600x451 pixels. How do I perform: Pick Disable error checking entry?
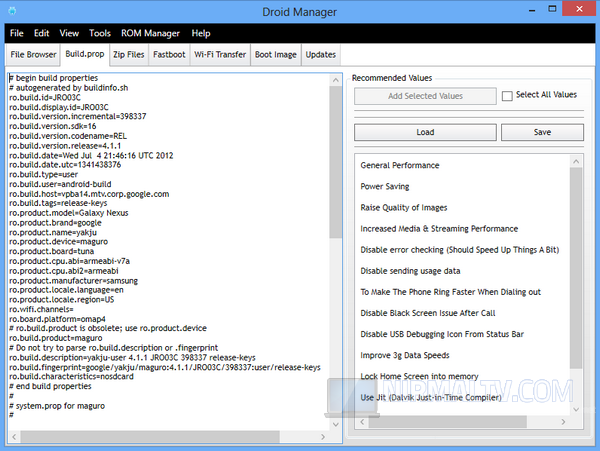click(460, 250)
